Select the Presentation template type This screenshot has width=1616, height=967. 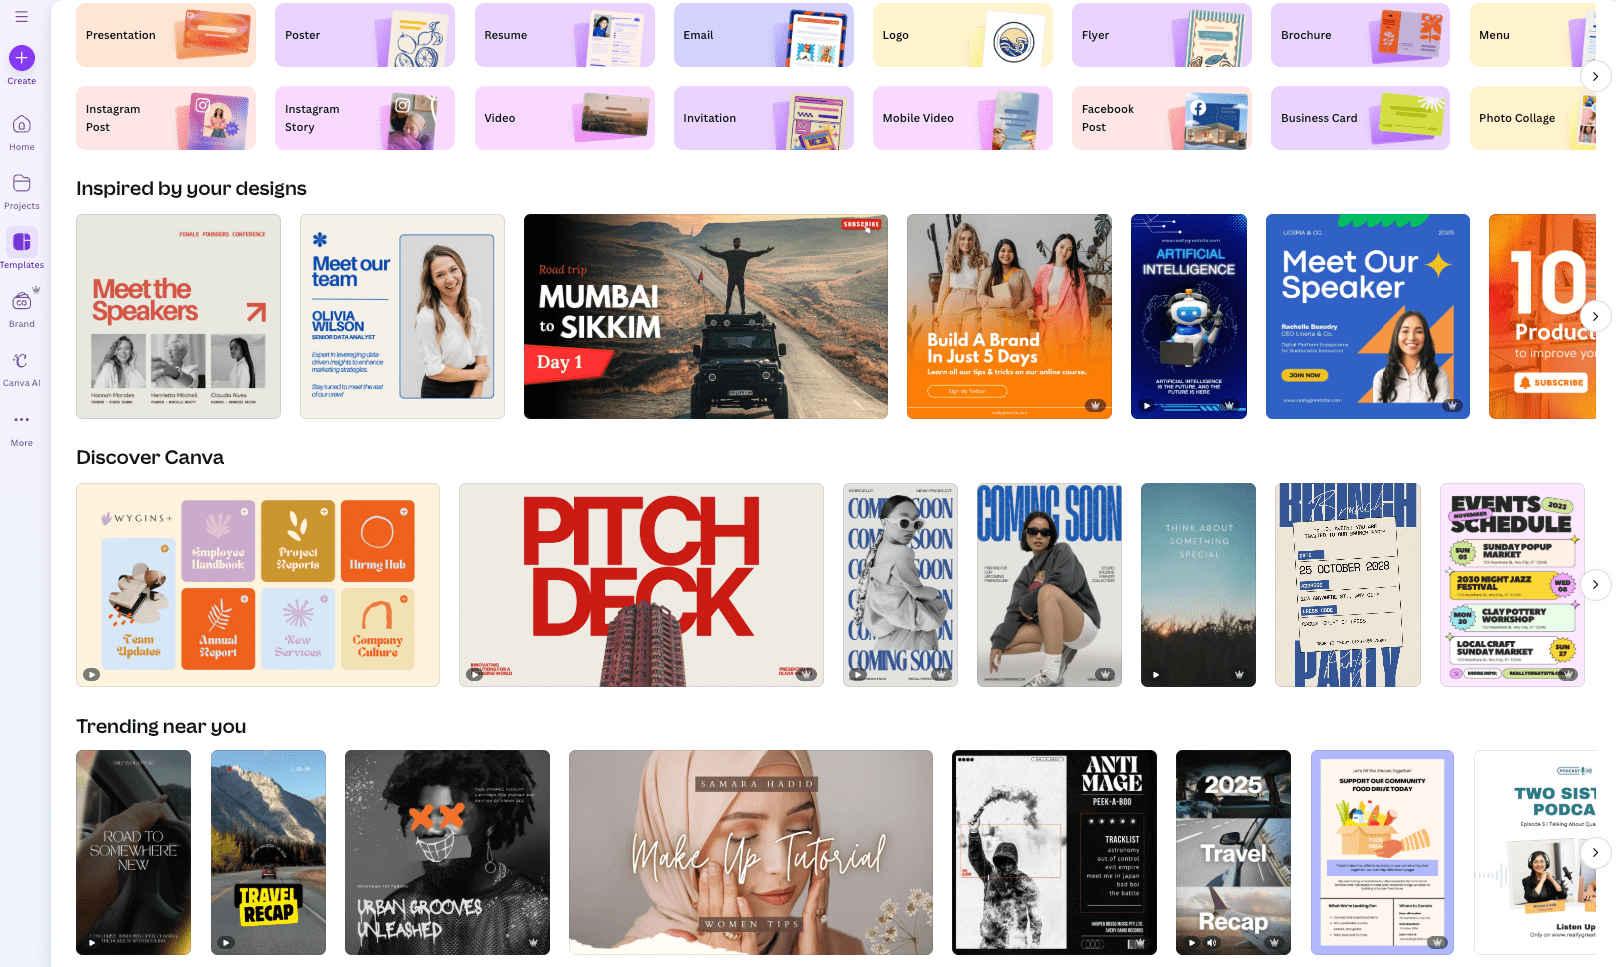pos(165,35)
